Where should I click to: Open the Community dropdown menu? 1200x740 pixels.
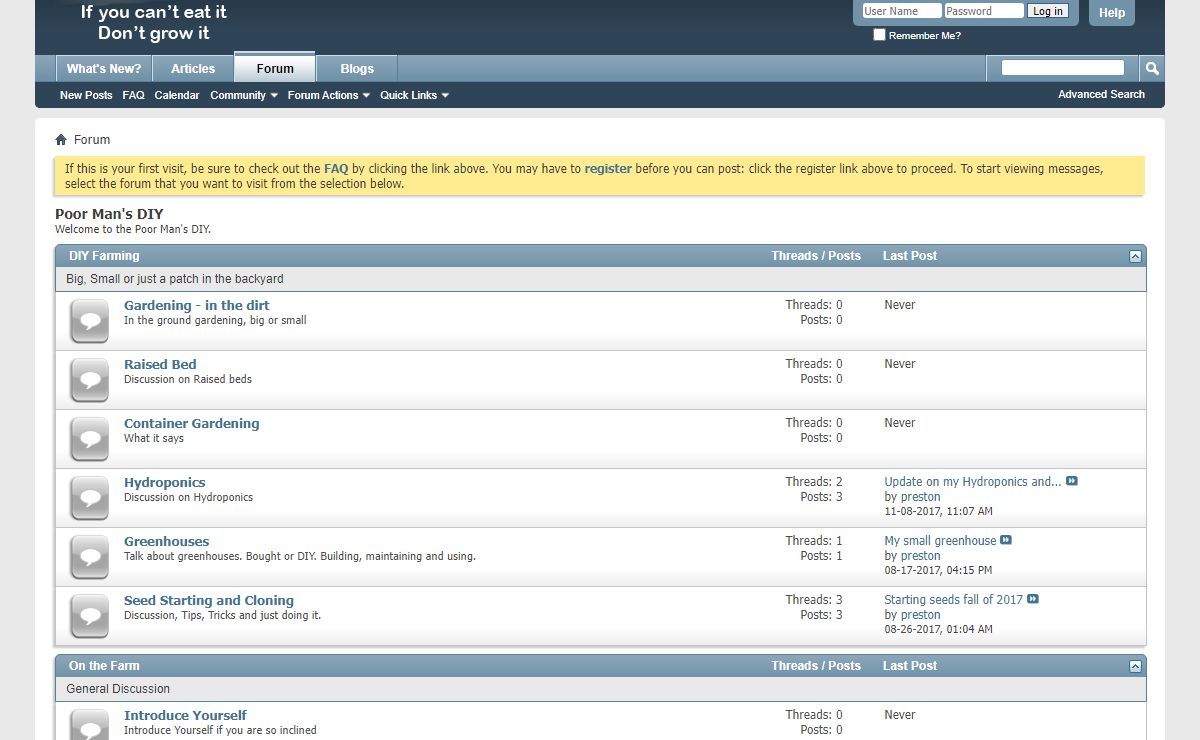coord(243,95)
